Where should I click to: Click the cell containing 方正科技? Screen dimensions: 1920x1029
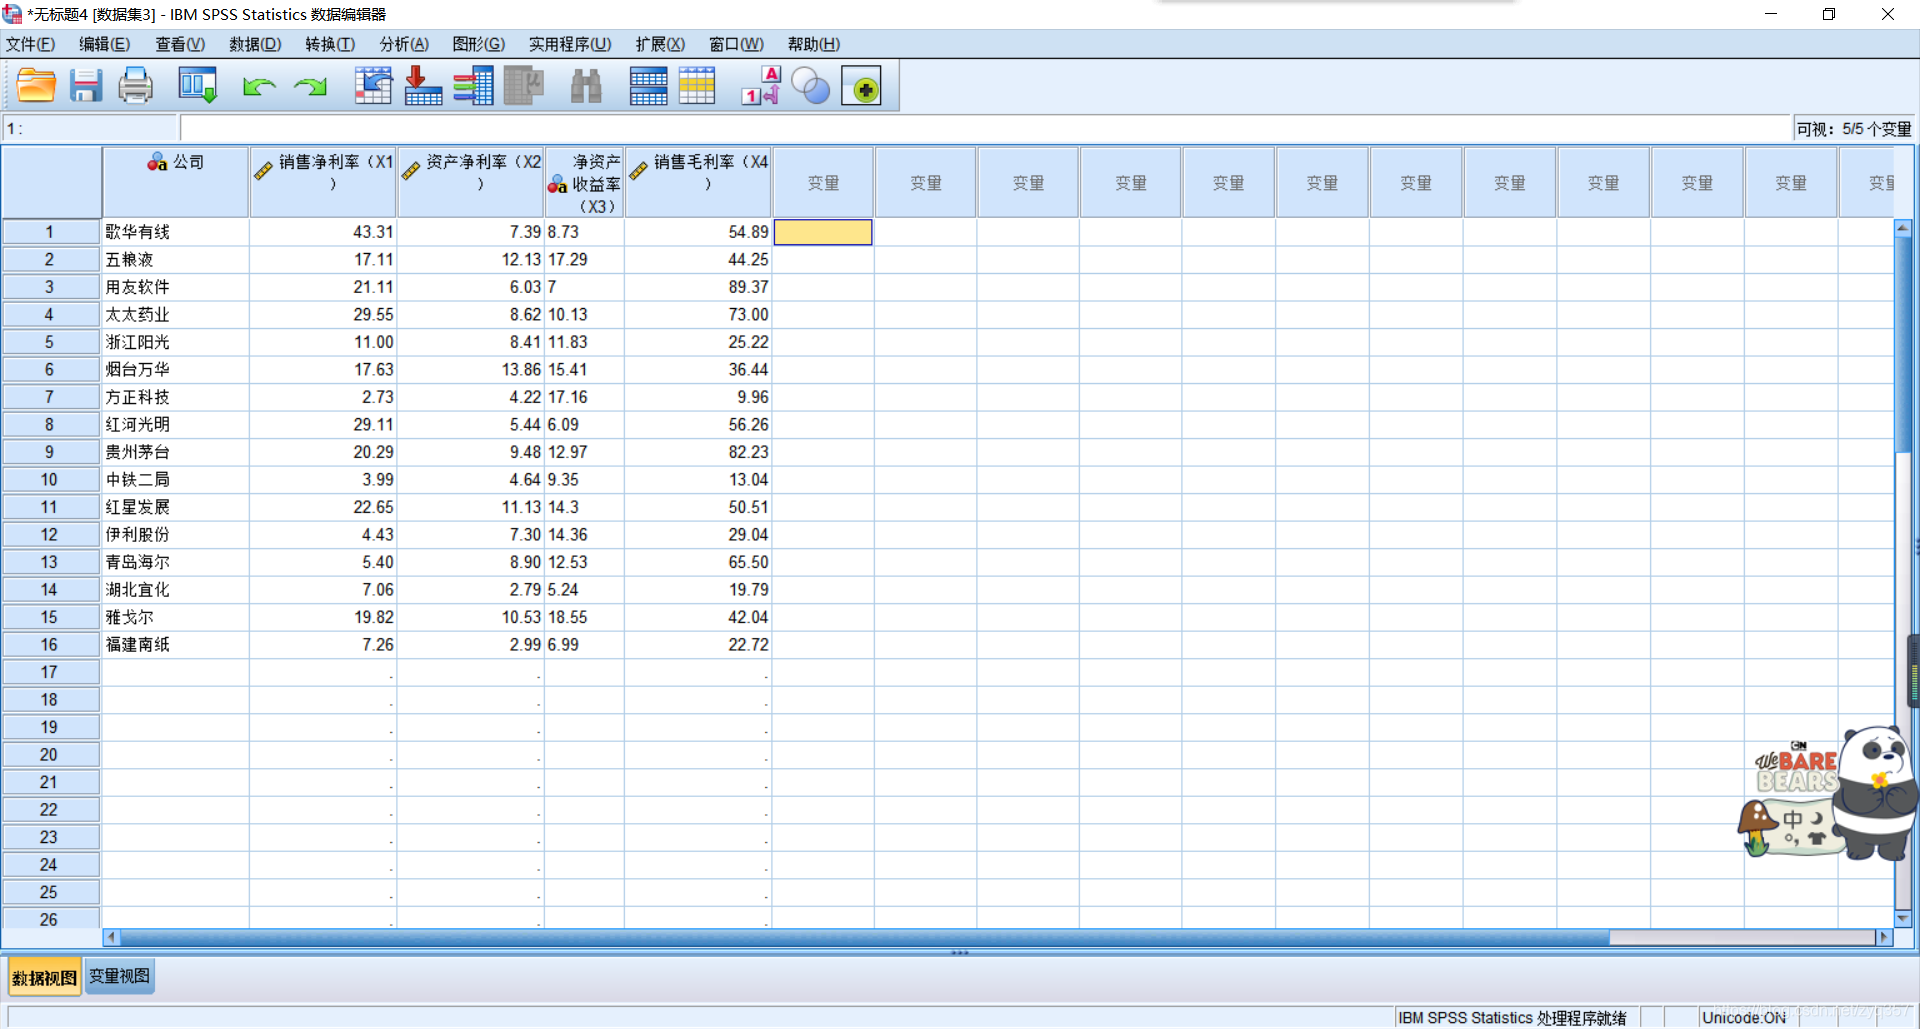click(175, 397)
